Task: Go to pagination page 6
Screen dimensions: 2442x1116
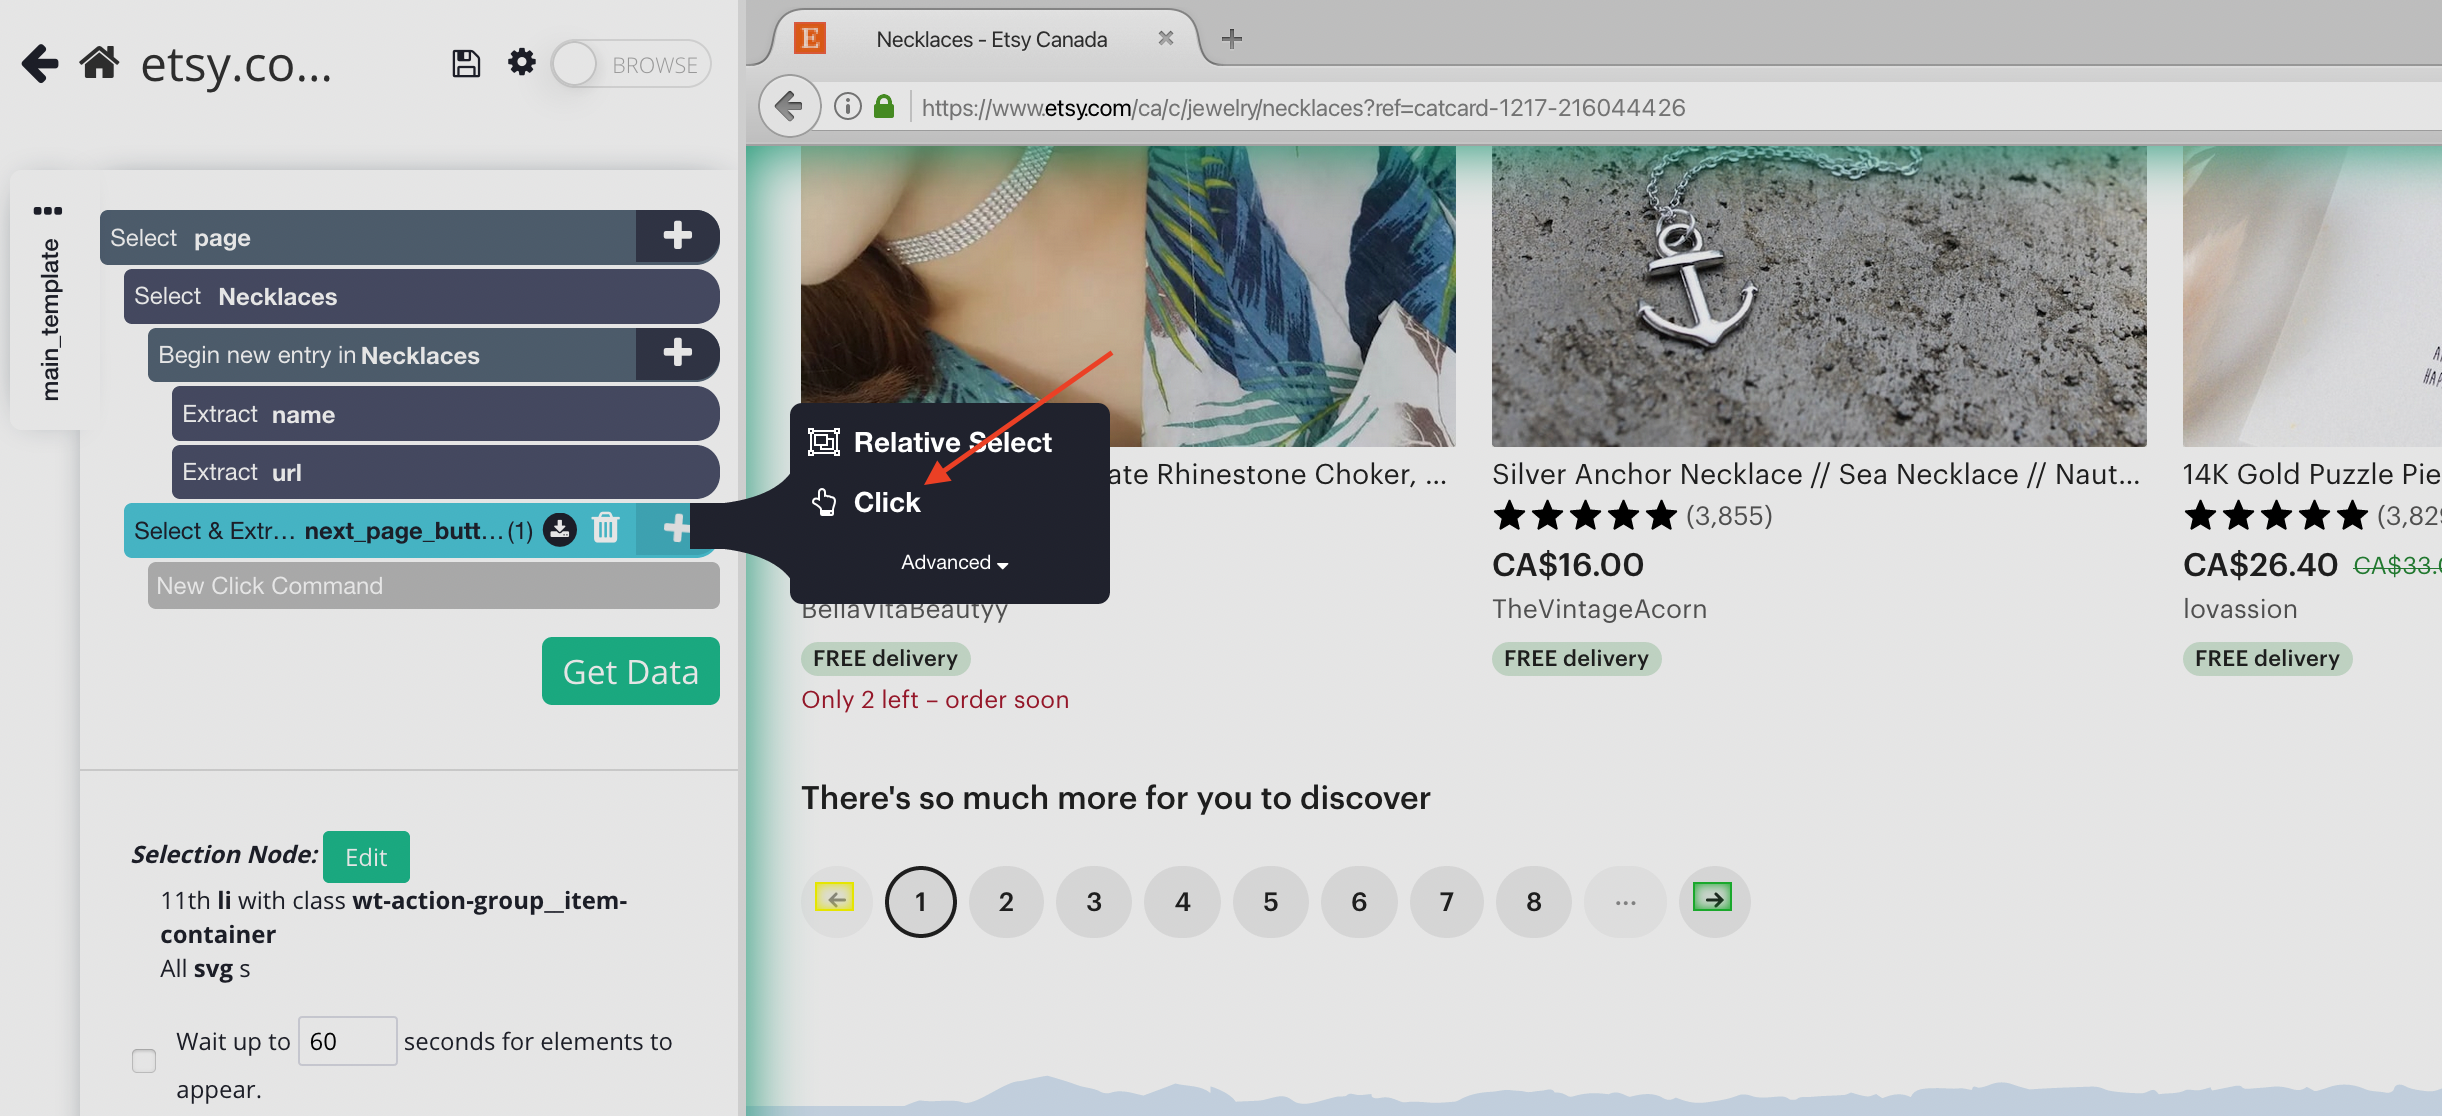Action: click(1358, 901)
